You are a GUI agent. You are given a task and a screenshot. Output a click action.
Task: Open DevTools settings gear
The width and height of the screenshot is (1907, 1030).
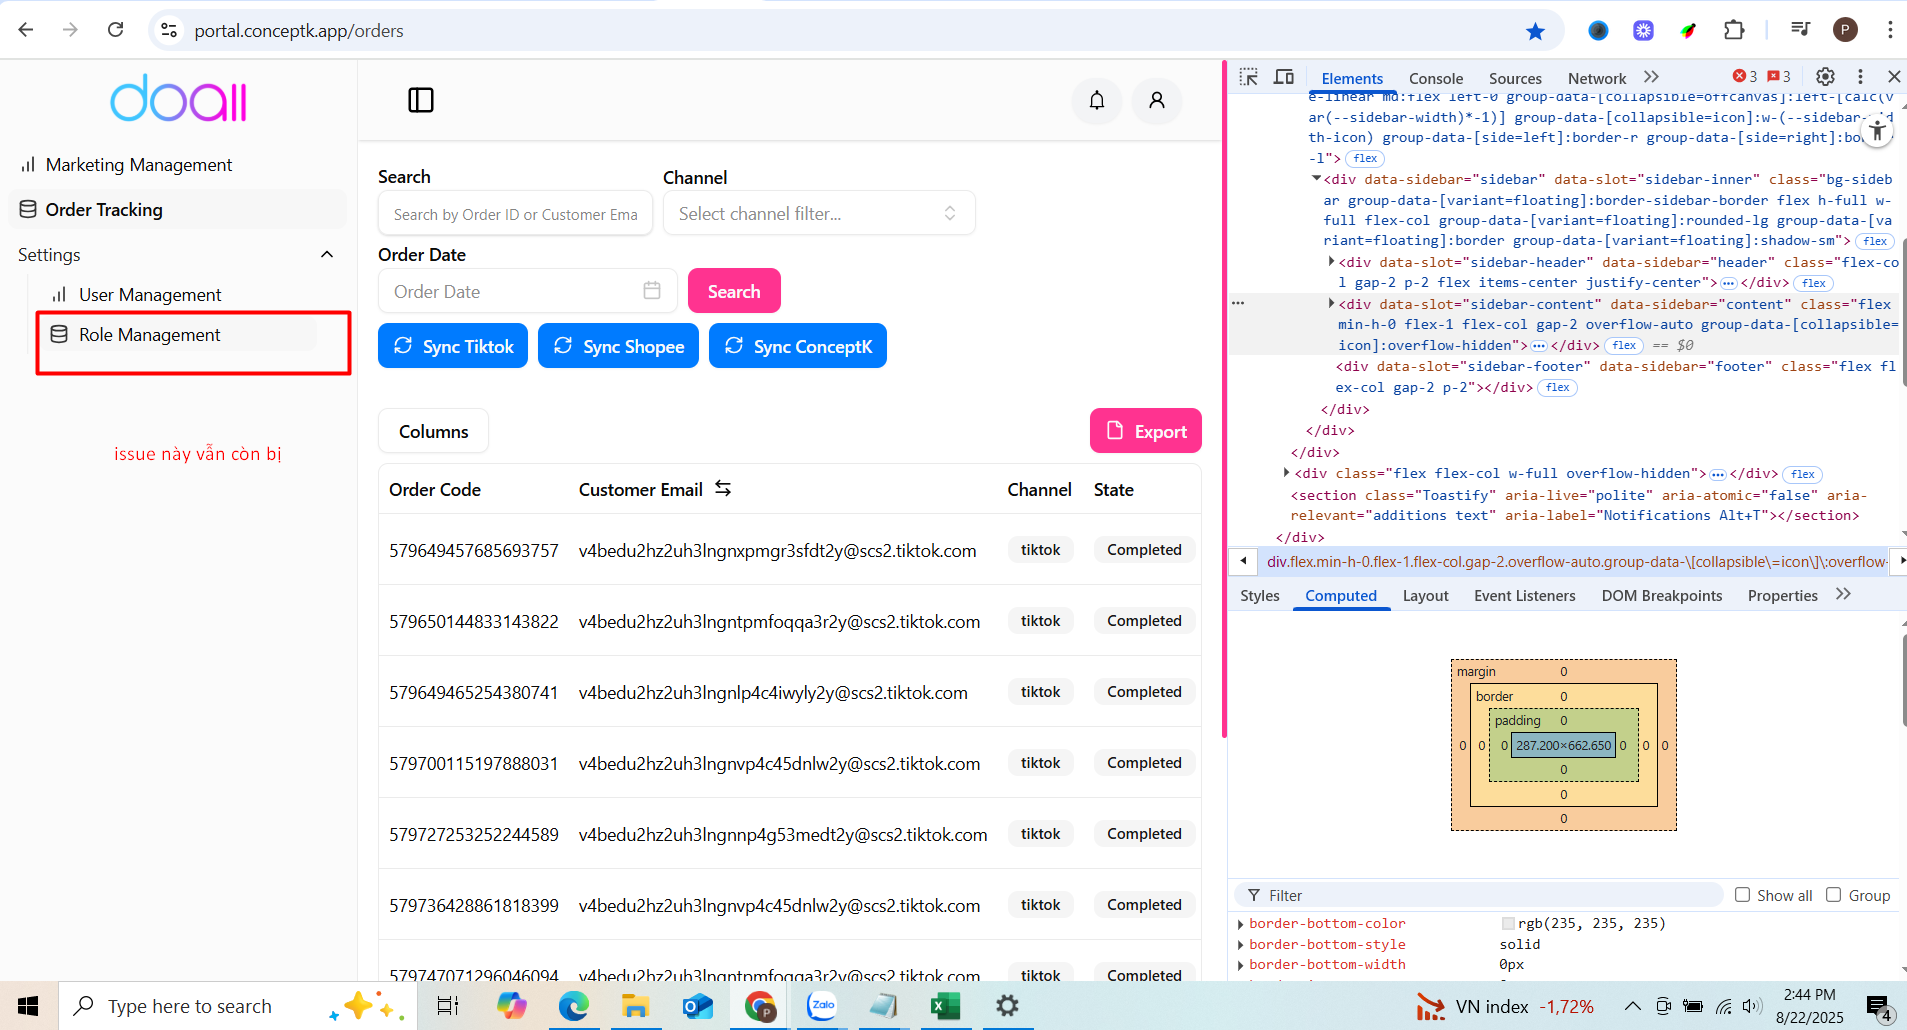pos(1825,77)
